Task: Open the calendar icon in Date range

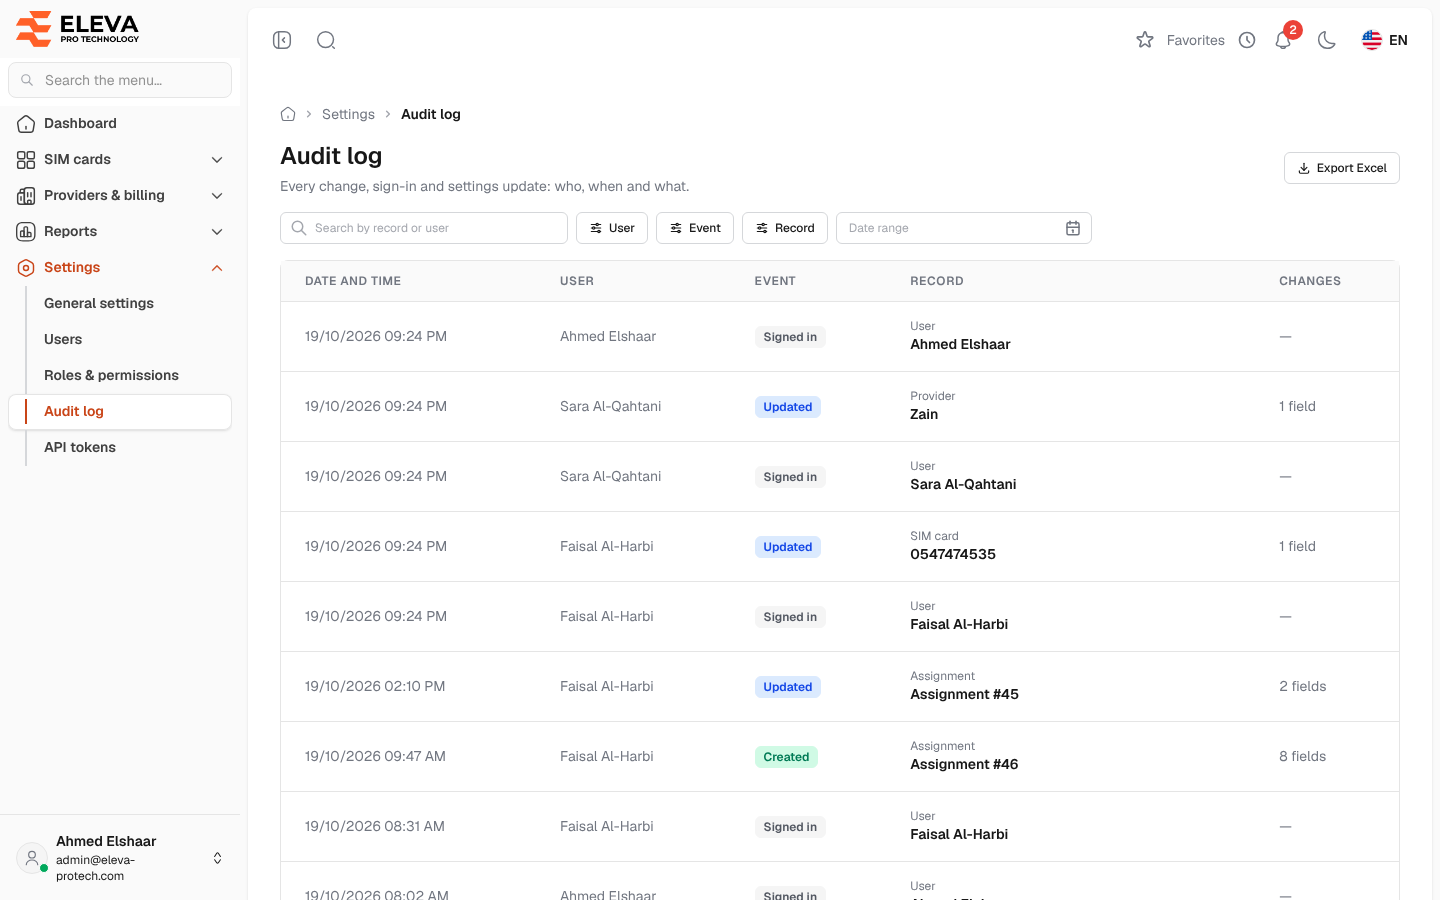Action: (x=1073, y=228)
